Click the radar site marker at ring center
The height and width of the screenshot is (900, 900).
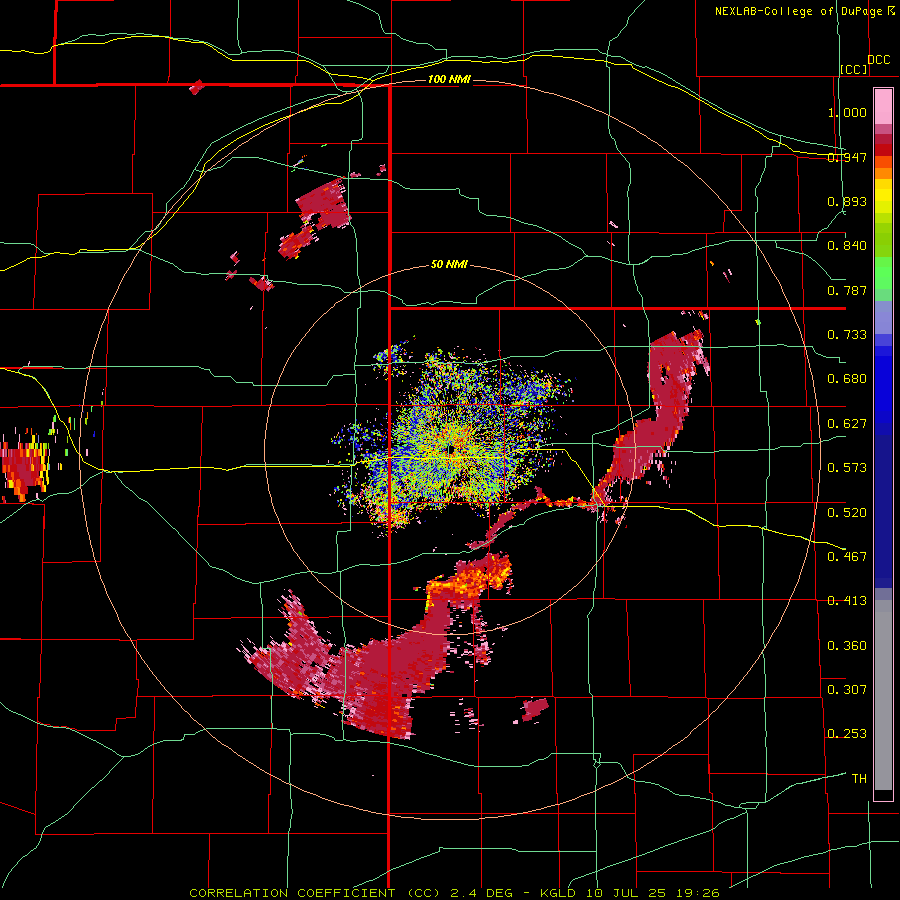[x=451, y=449]
